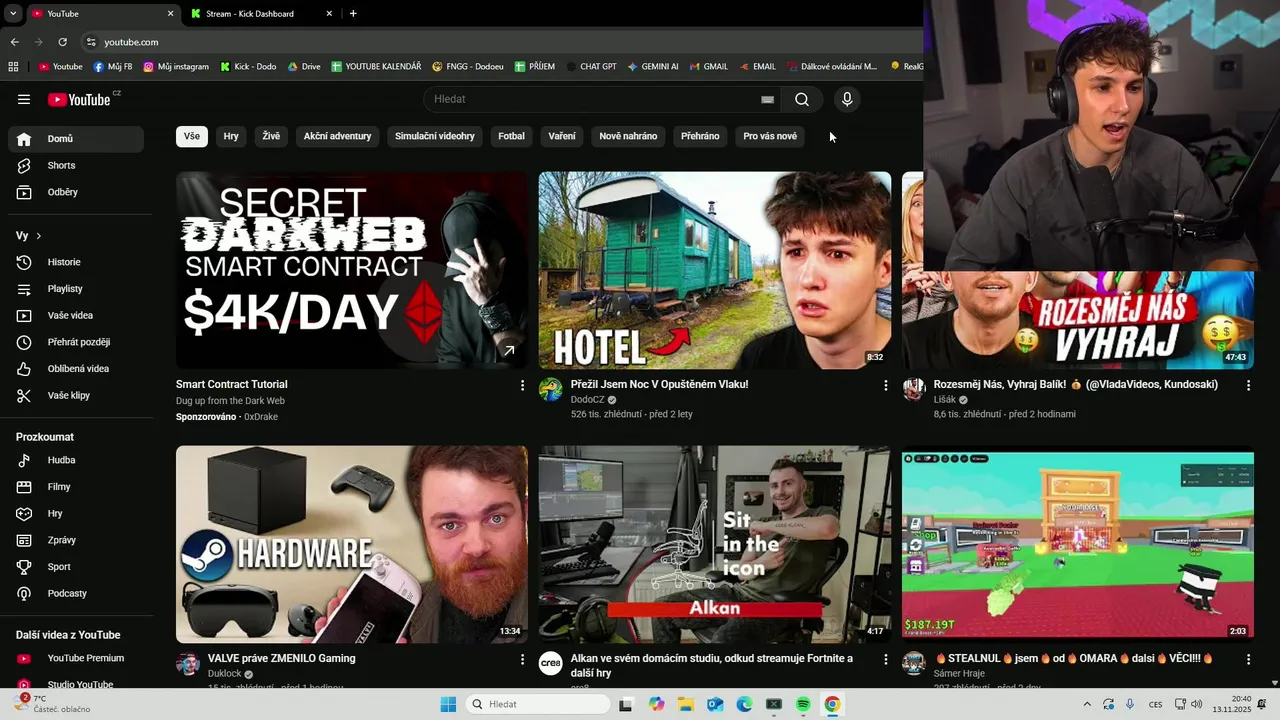Viewport: 1280px width, 720px height.
Task: Open options menu for STEALNUL video
Action: (1248, 660)
